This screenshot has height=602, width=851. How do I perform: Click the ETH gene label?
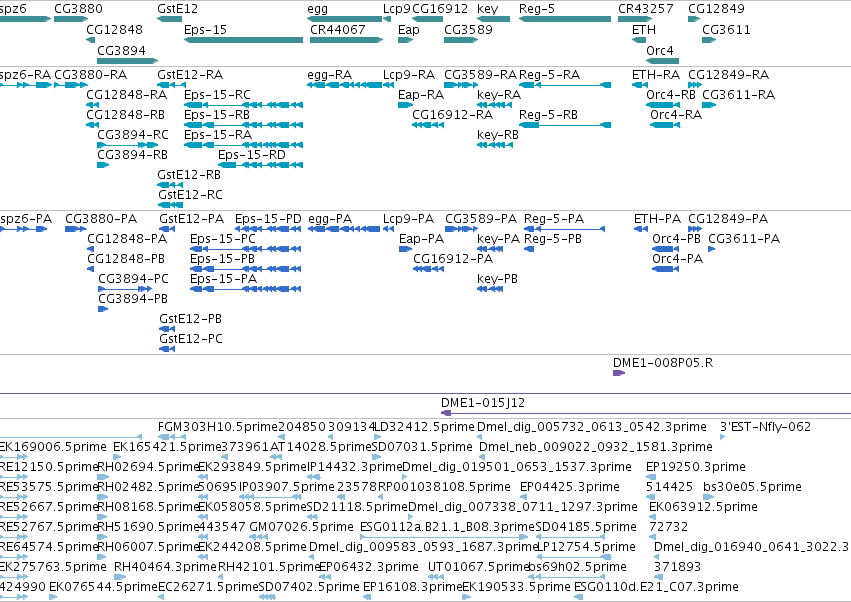[x=644, y=30]
